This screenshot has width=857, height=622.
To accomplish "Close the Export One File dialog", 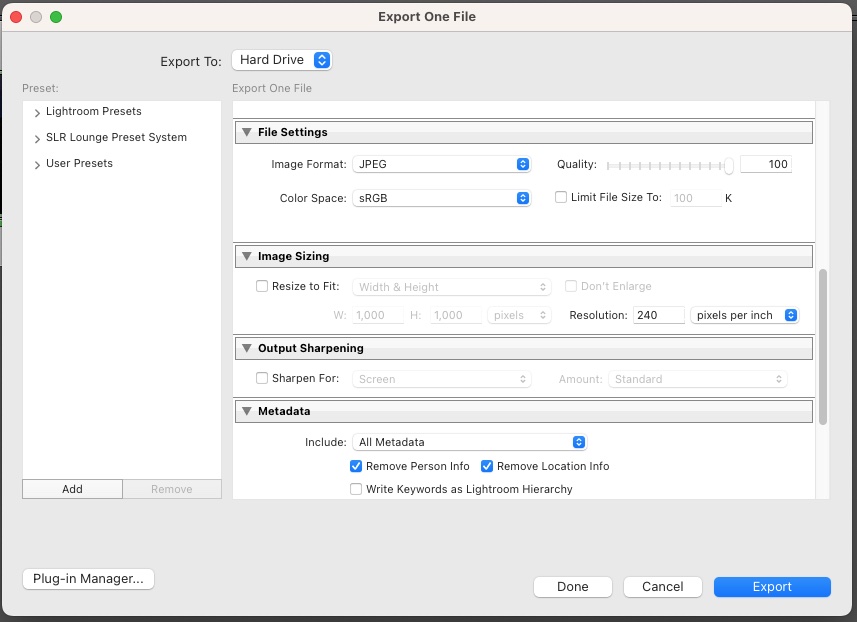I will tap(16, 17).
